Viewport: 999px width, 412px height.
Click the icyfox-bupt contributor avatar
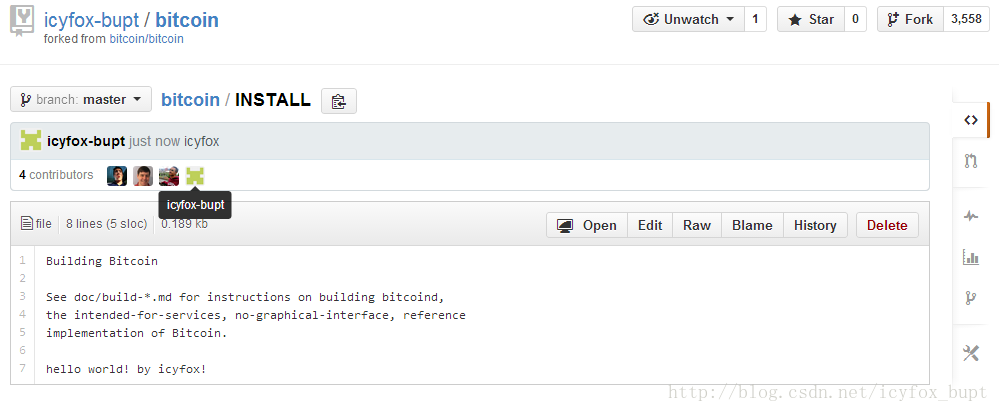195,176
